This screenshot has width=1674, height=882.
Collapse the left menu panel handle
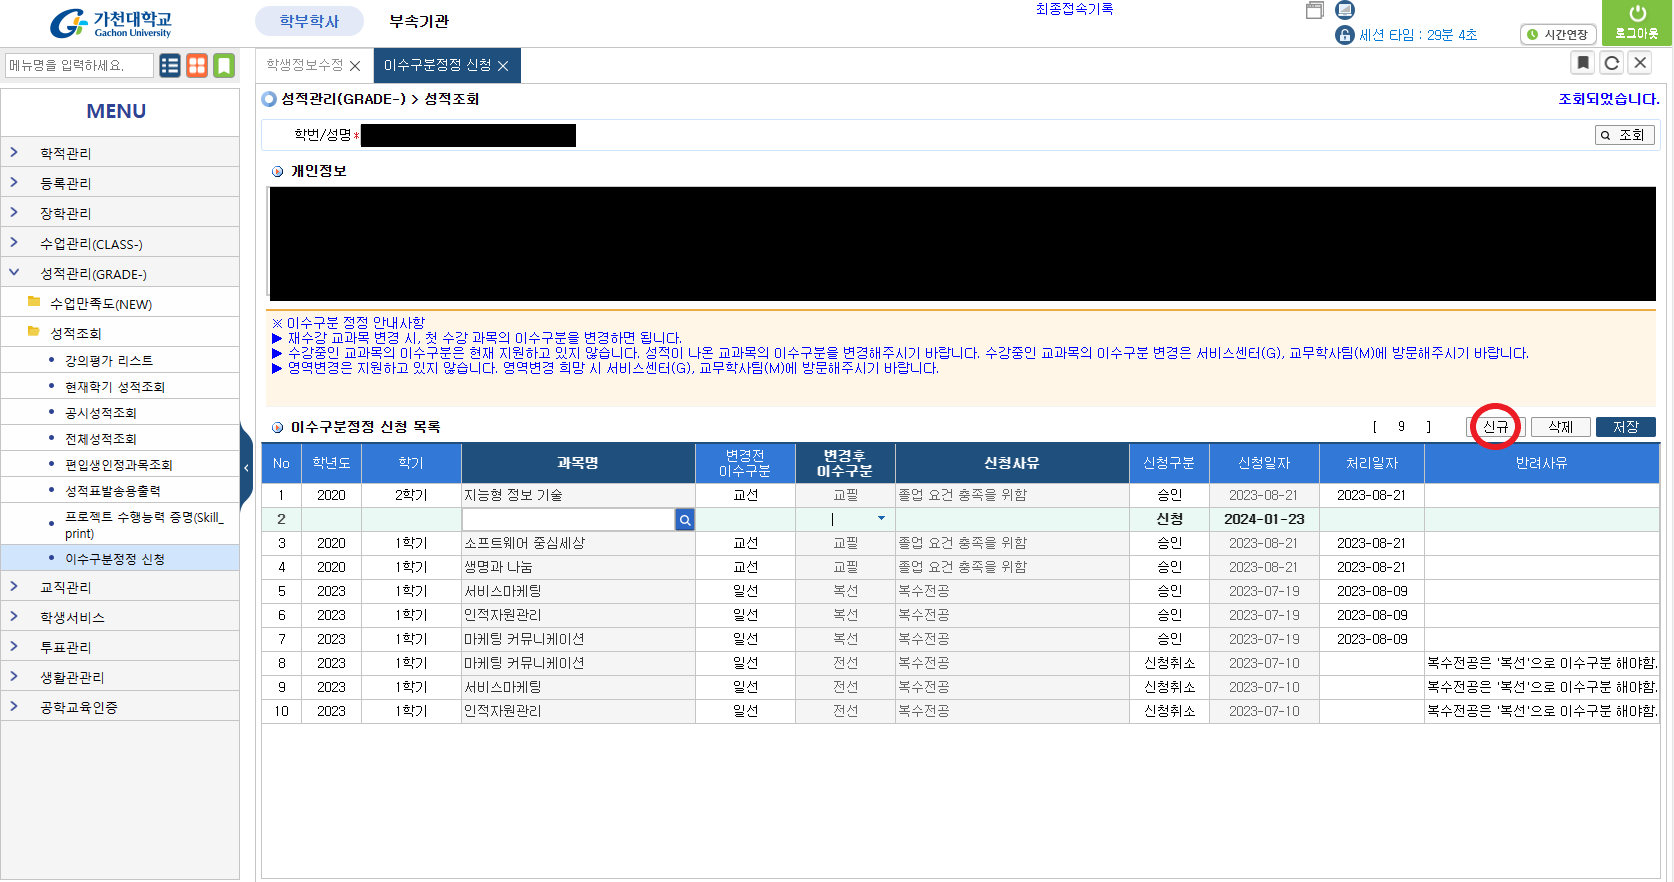[x=246, y=467]
